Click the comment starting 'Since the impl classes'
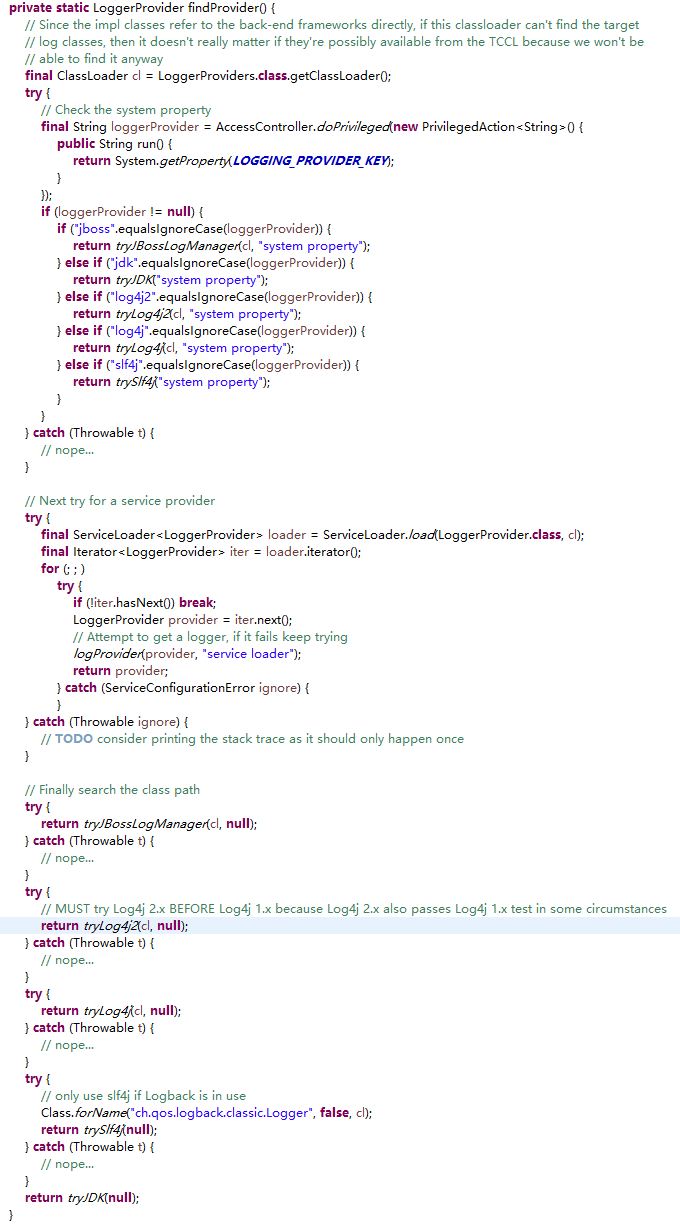The image size is (680, 1228). click(x=332, y=25)
